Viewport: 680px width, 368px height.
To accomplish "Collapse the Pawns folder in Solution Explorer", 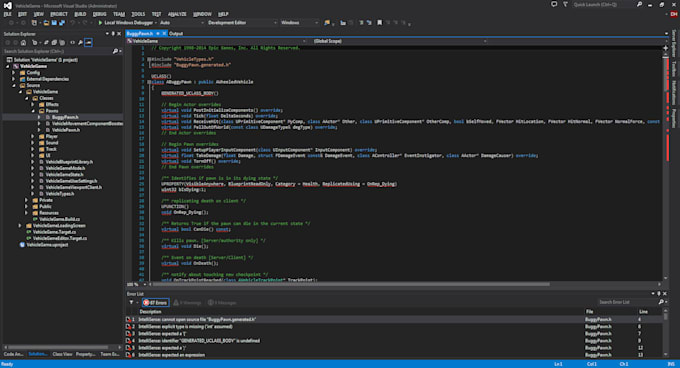I will click(x=33, y=111).
